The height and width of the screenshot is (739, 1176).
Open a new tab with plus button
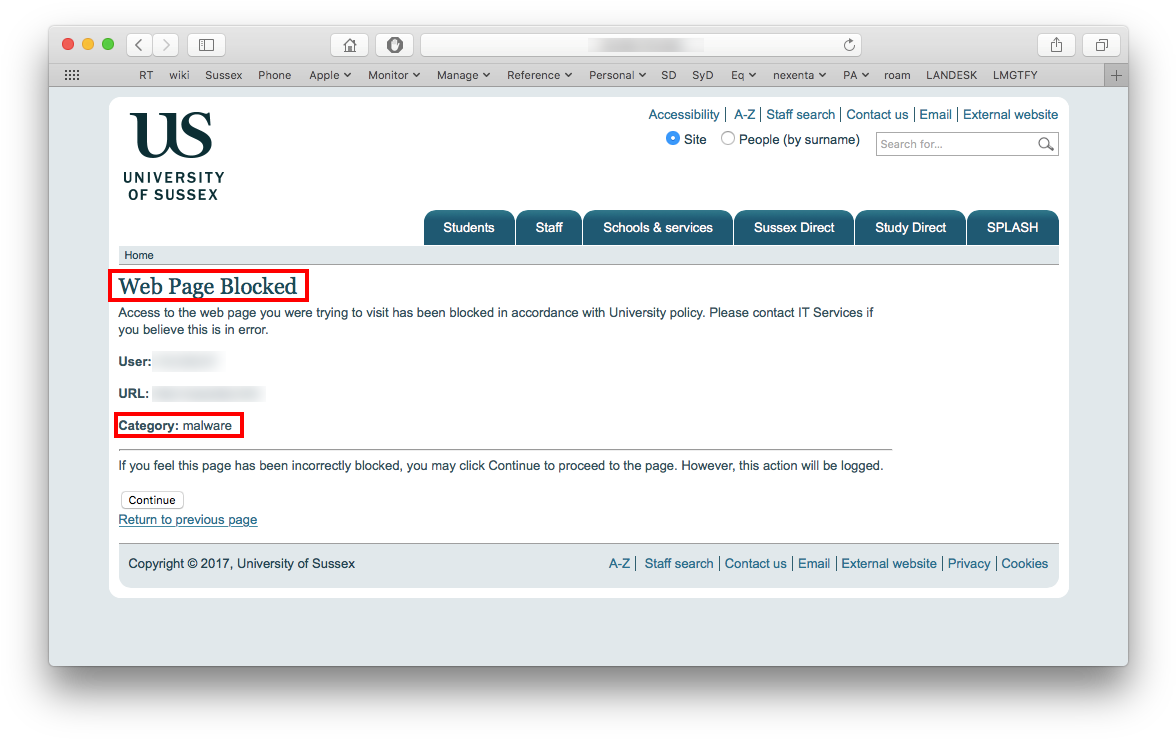pyautogui.click(x=1116, y=75)
